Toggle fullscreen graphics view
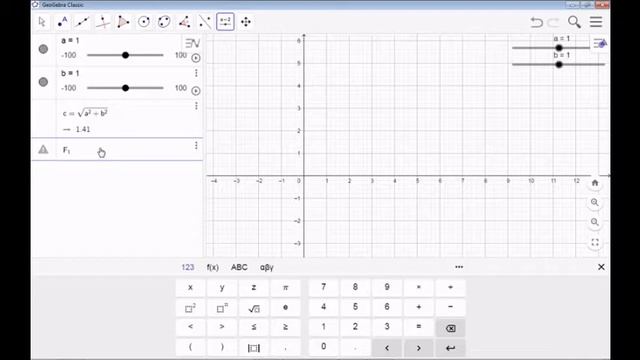This screenshot has height=360, width=640. [x=595, y=242]
